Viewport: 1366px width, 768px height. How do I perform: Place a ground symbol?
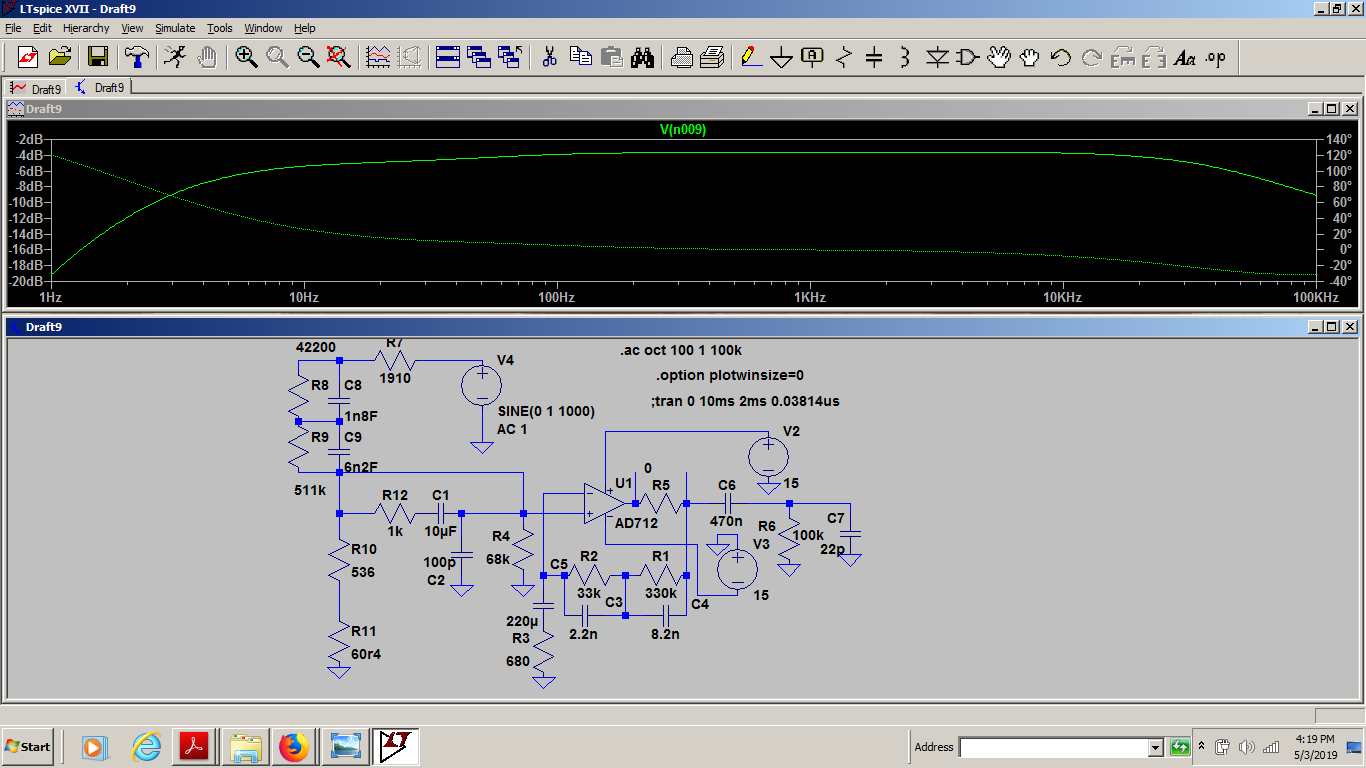coord(782,57)
